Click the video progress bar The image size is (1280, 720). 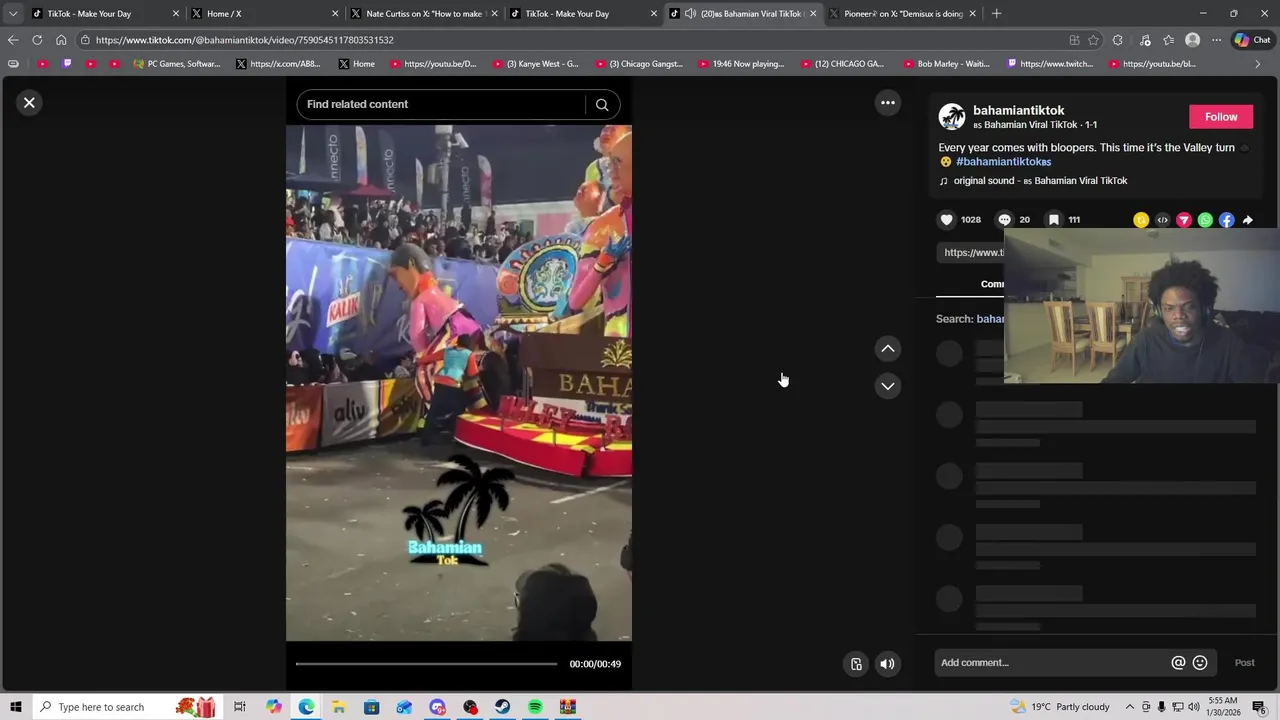pyautogui.click(x=426, y=664)
